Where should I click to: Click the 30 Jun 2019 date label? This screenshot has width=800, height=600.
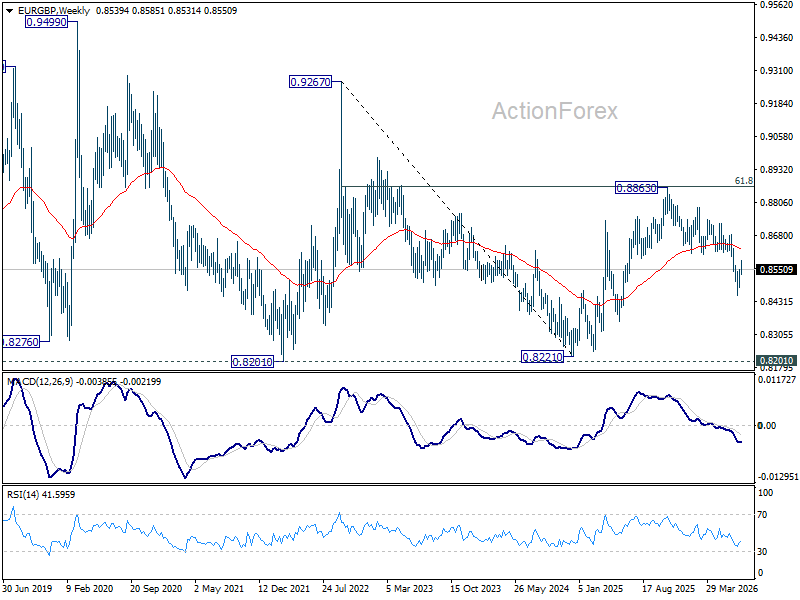click(27, 588)
